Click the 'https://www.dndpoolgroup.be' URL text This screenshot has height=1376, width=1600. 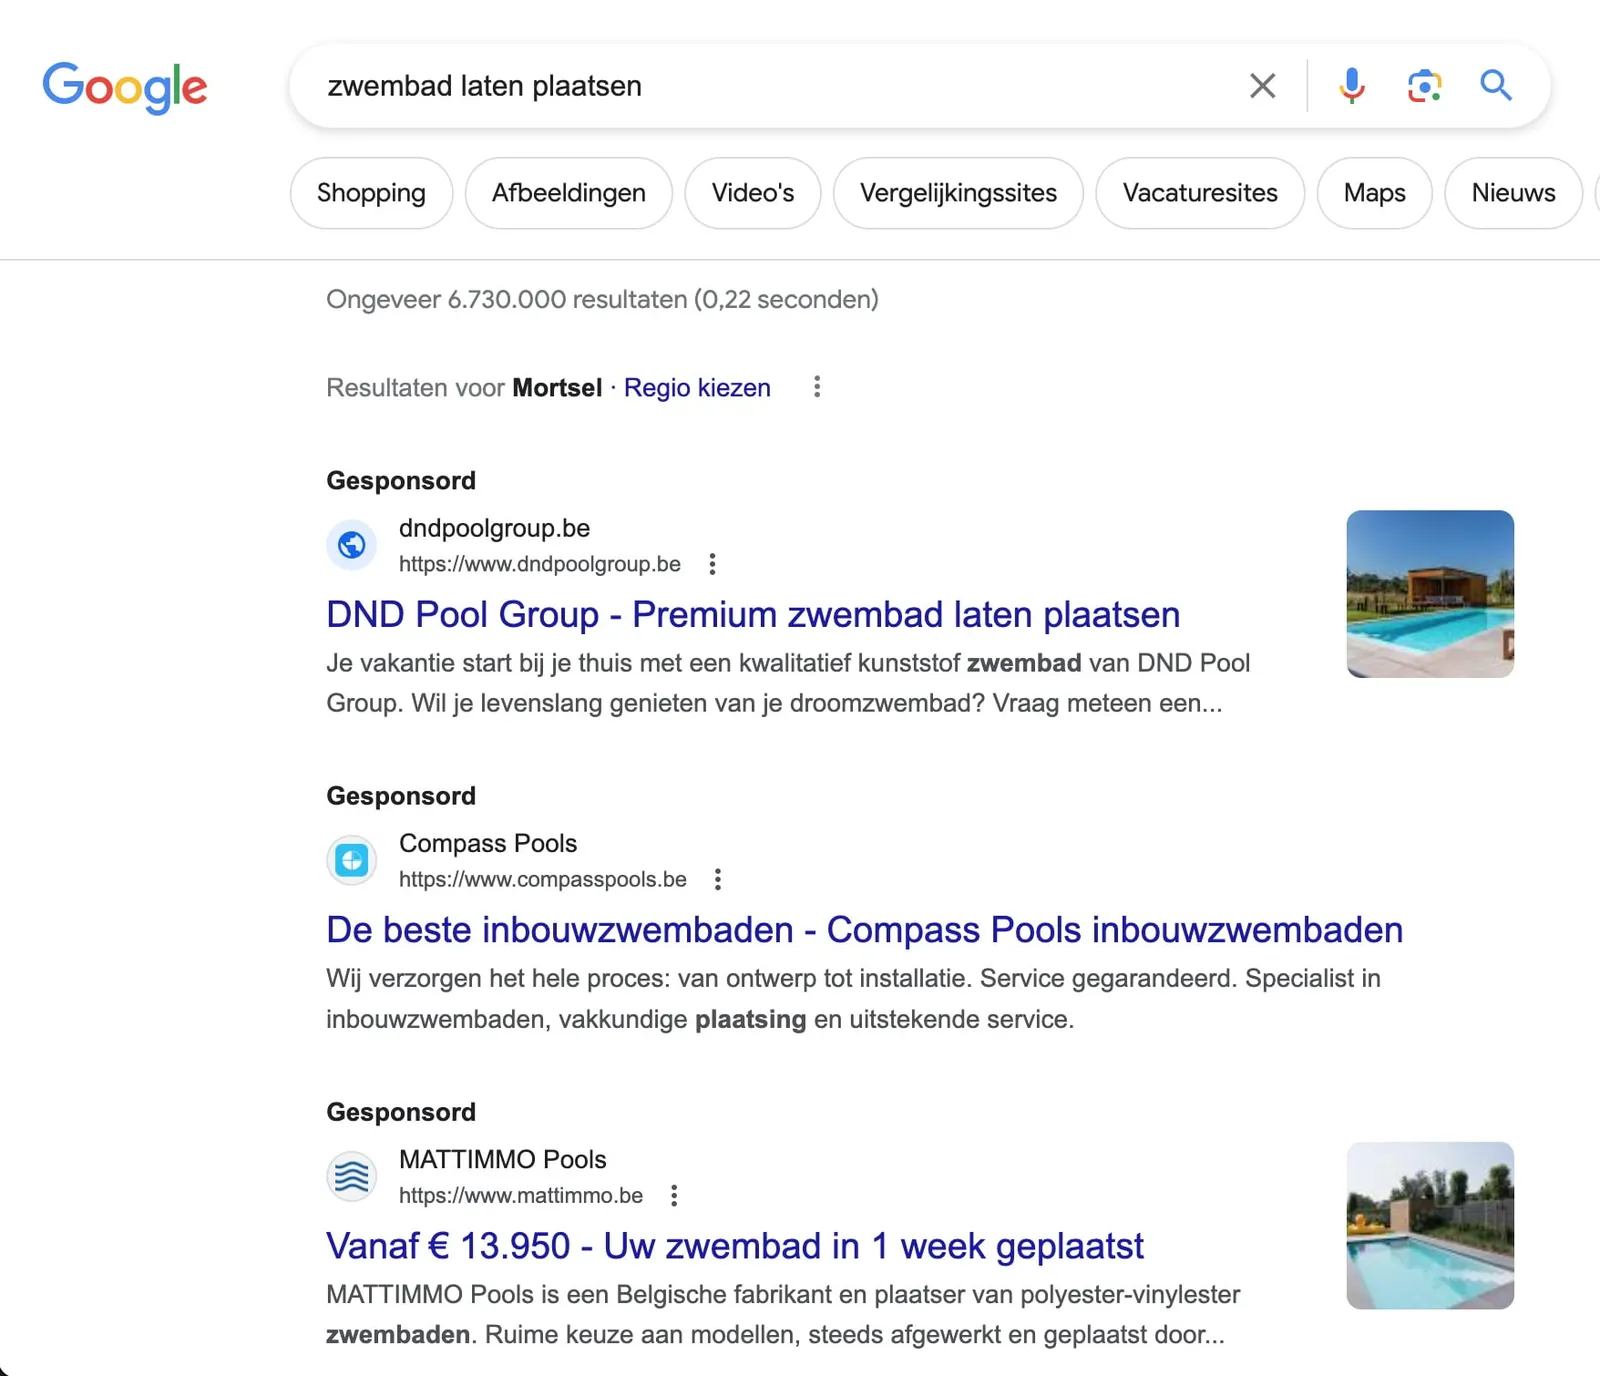tap(540, 564)
